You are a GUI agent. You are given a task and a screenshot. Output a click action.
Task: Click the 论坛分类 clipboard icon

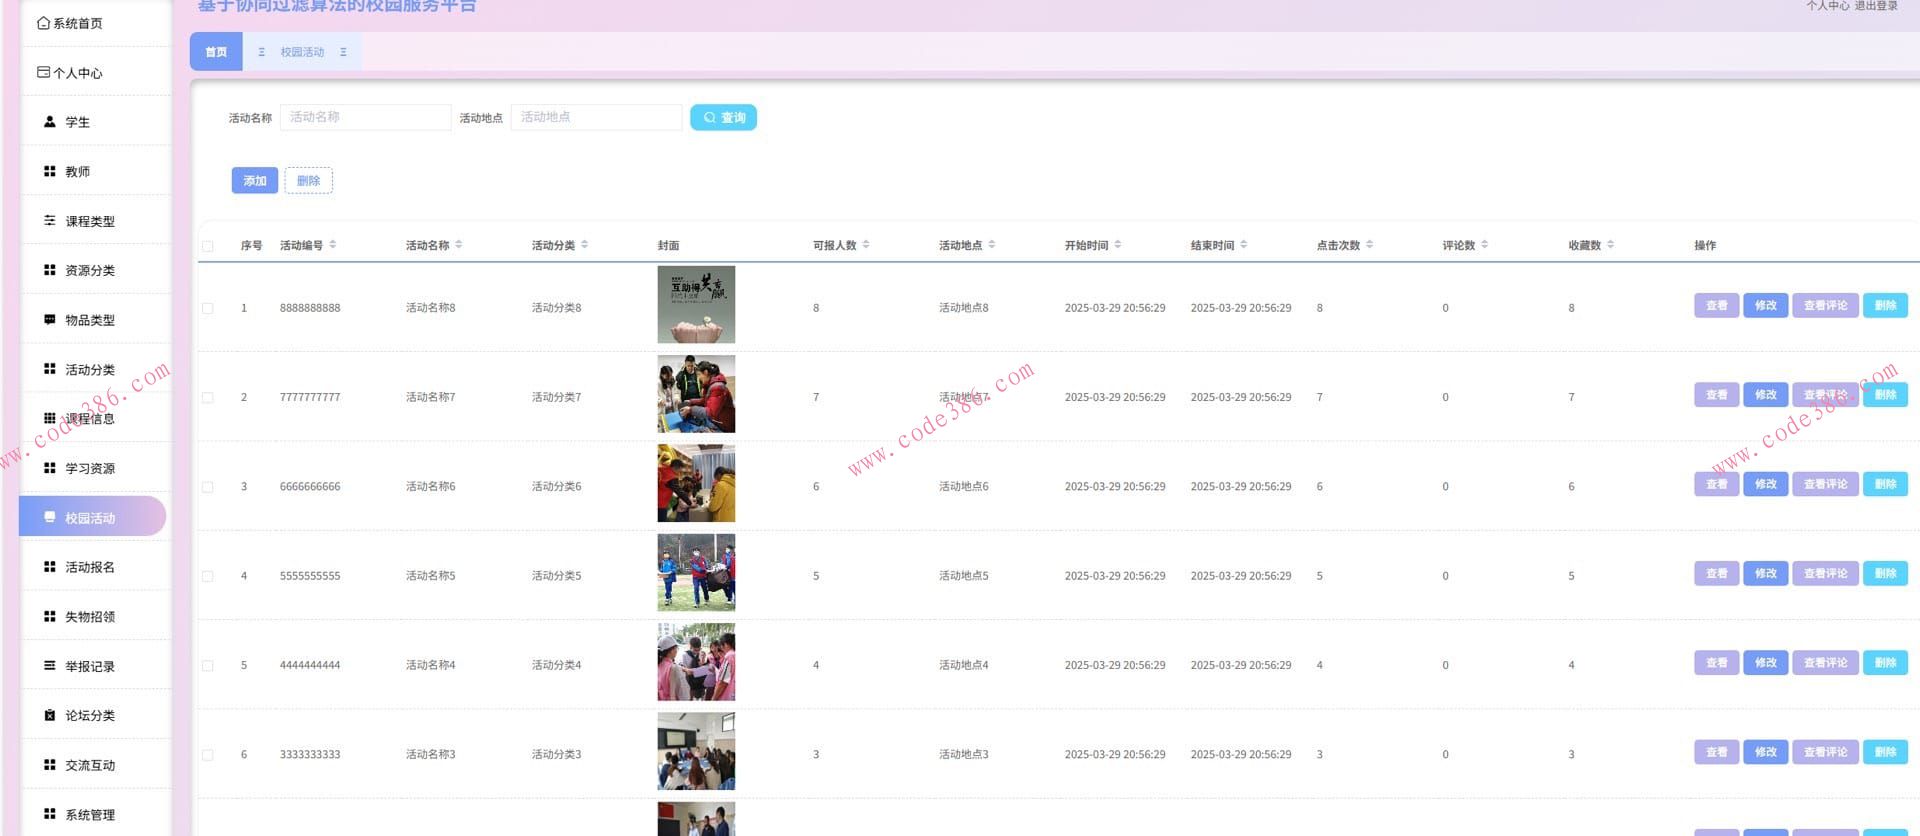click(49, 715)
